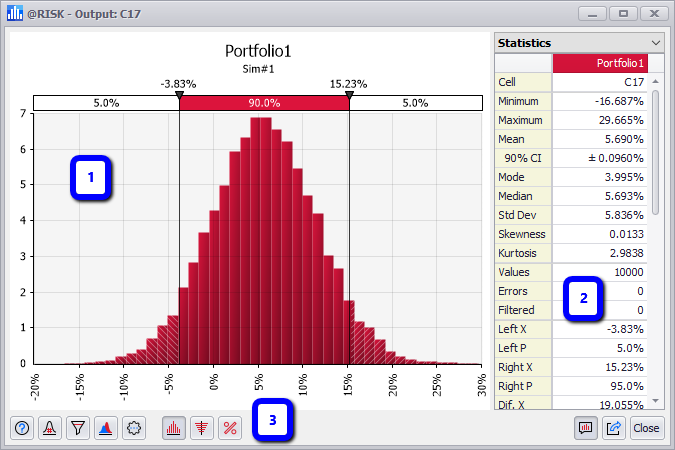675x450 pixels.
Task: Click the Close button
Action: (646, 428)
